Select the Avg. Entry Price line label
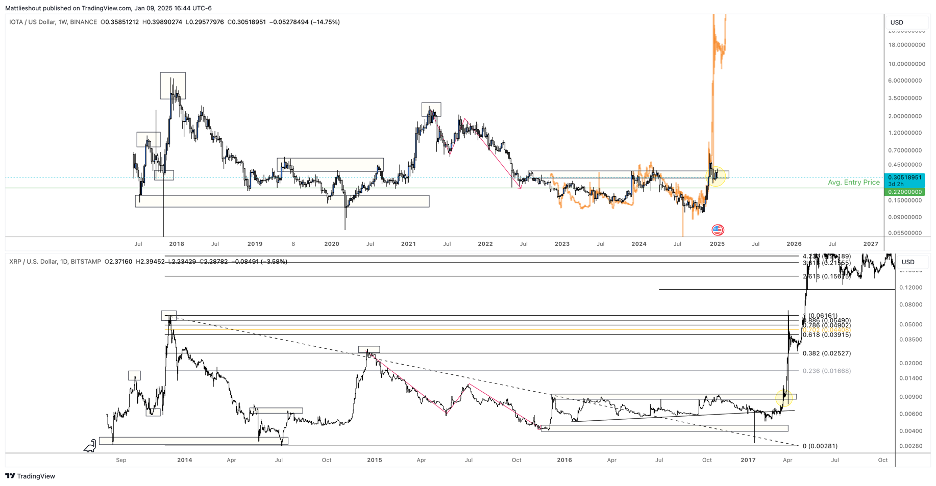 [854, 182]
